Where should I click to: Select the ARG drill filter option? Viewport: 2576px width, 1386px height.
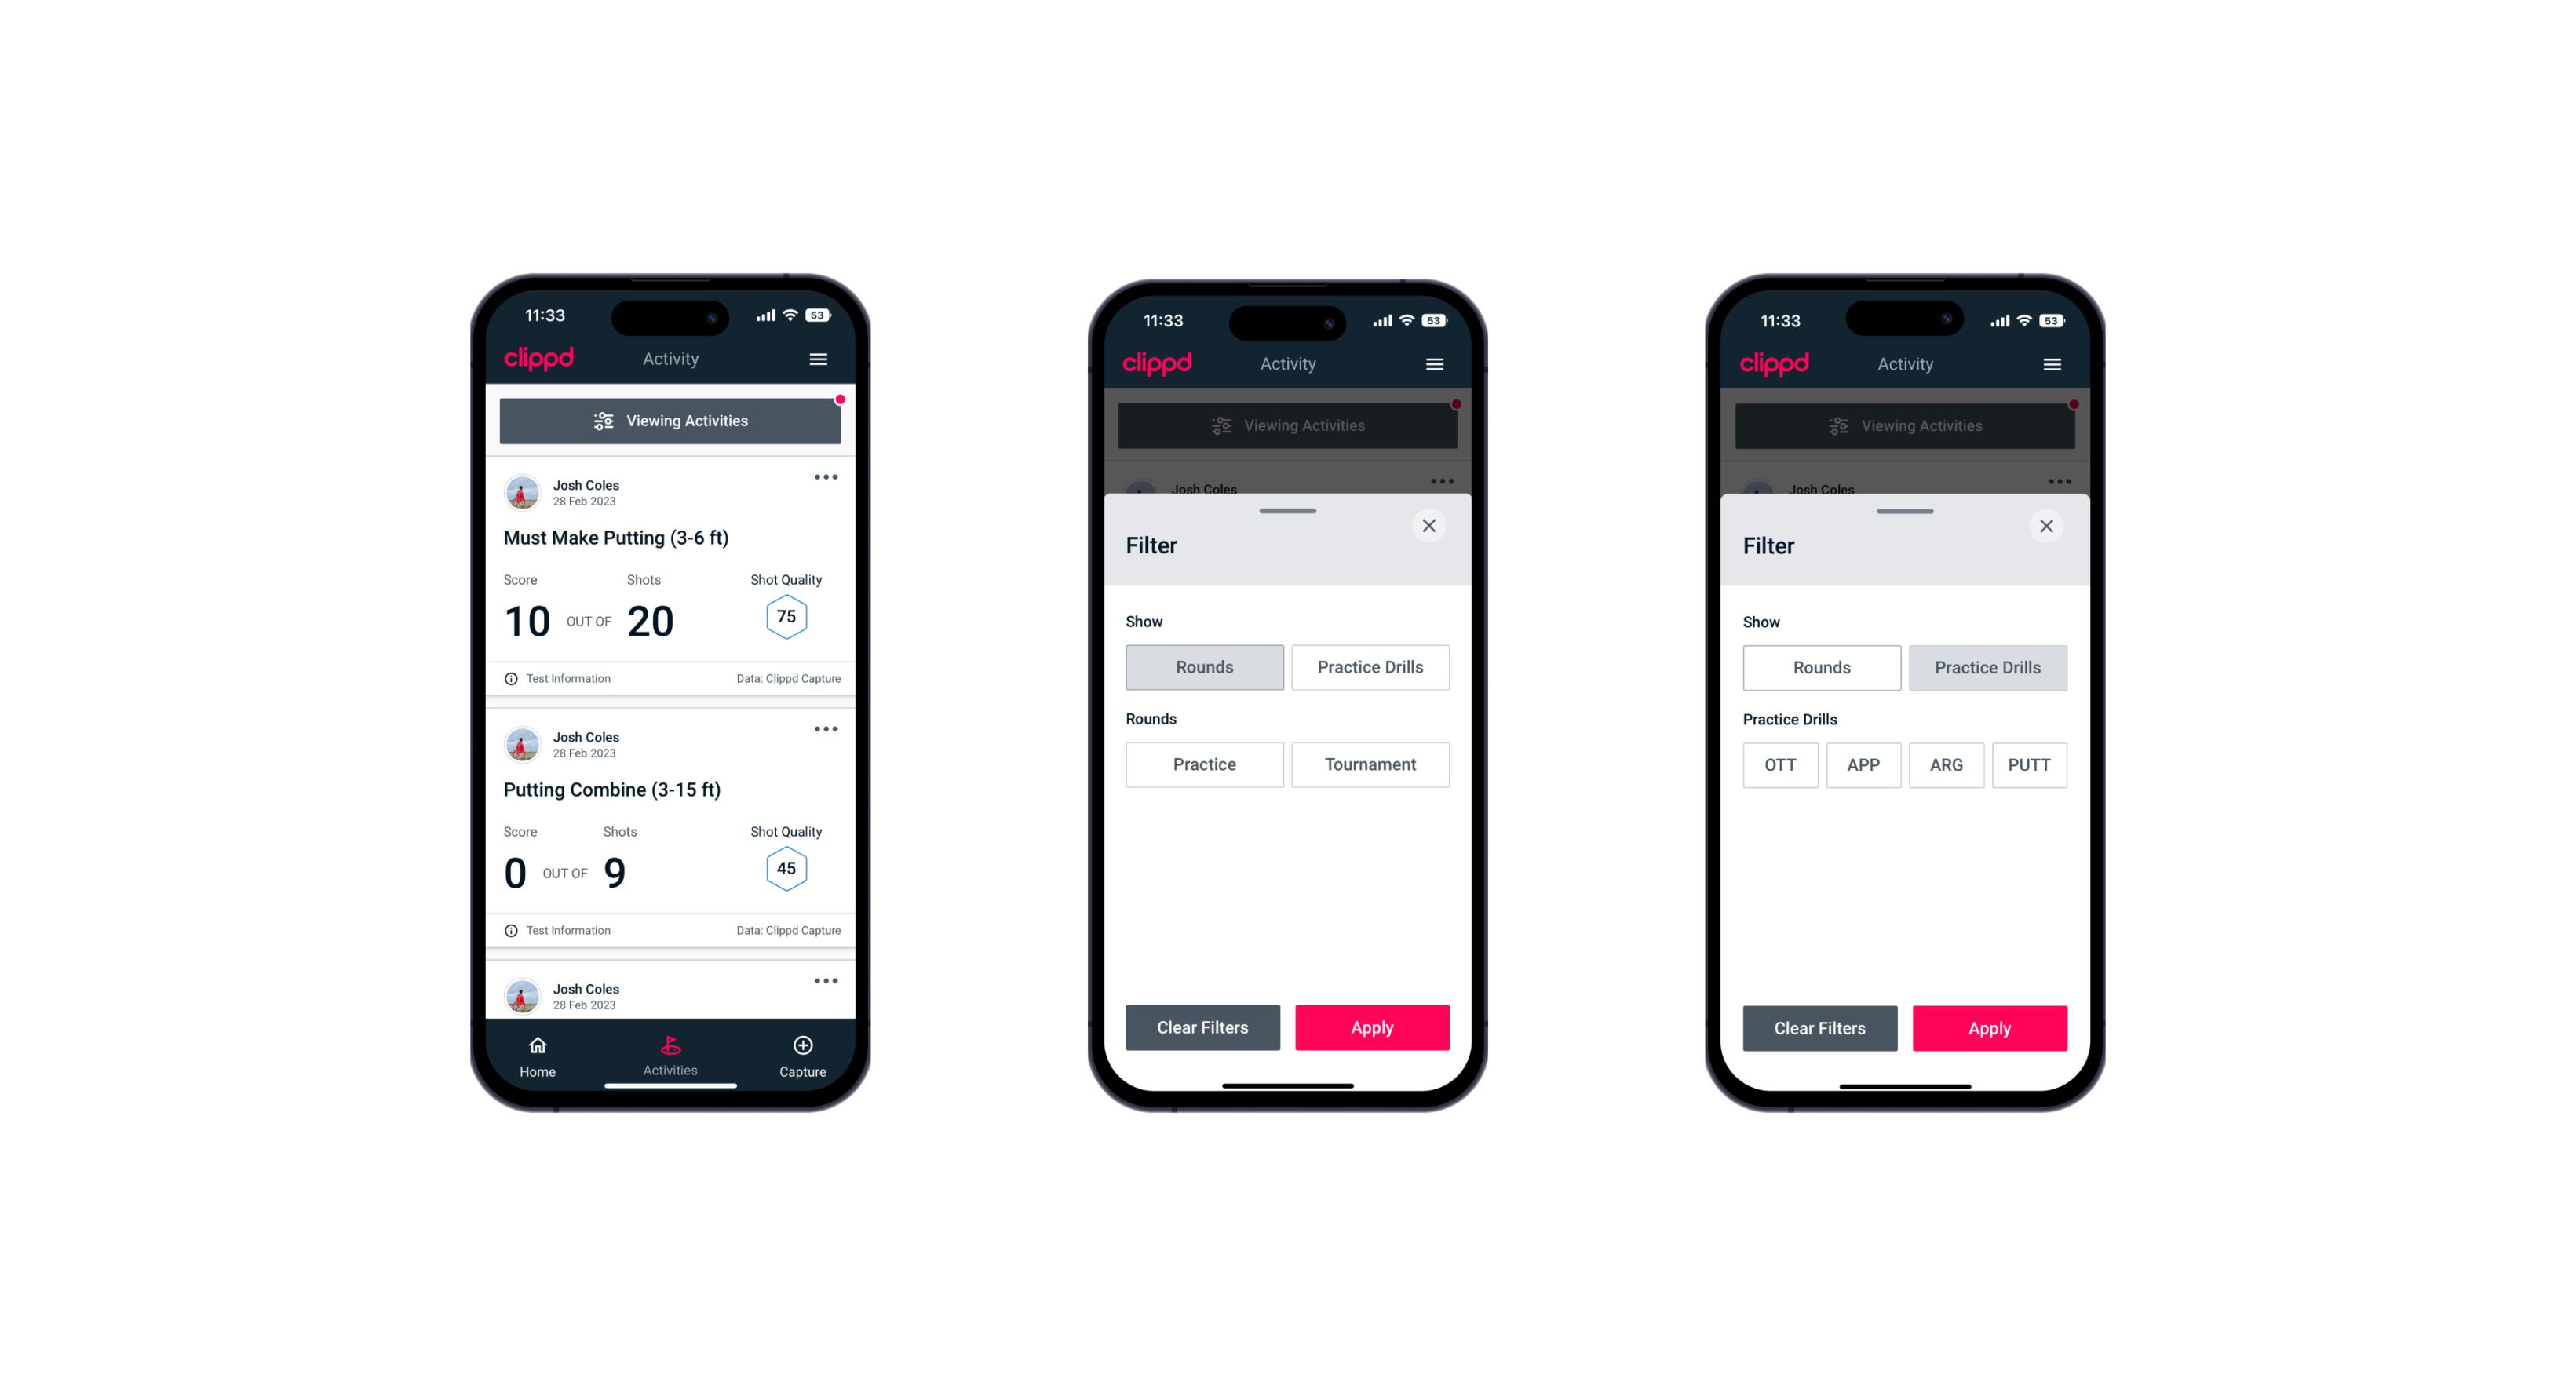point(1944,763)
